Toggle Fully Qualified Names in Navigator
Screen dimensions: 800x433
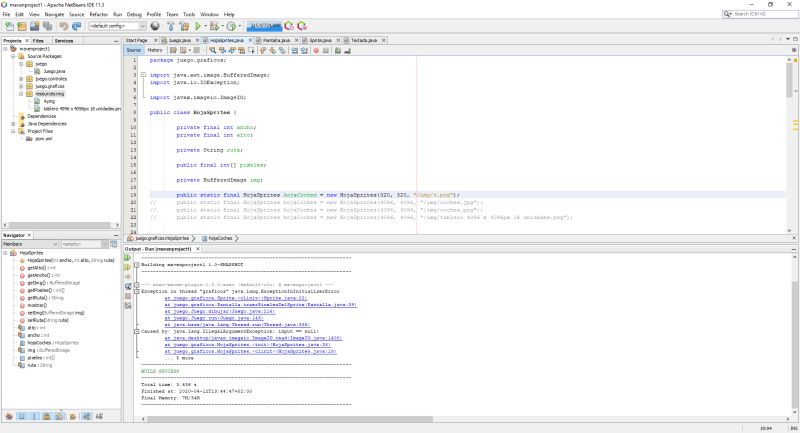pos(73,417)
